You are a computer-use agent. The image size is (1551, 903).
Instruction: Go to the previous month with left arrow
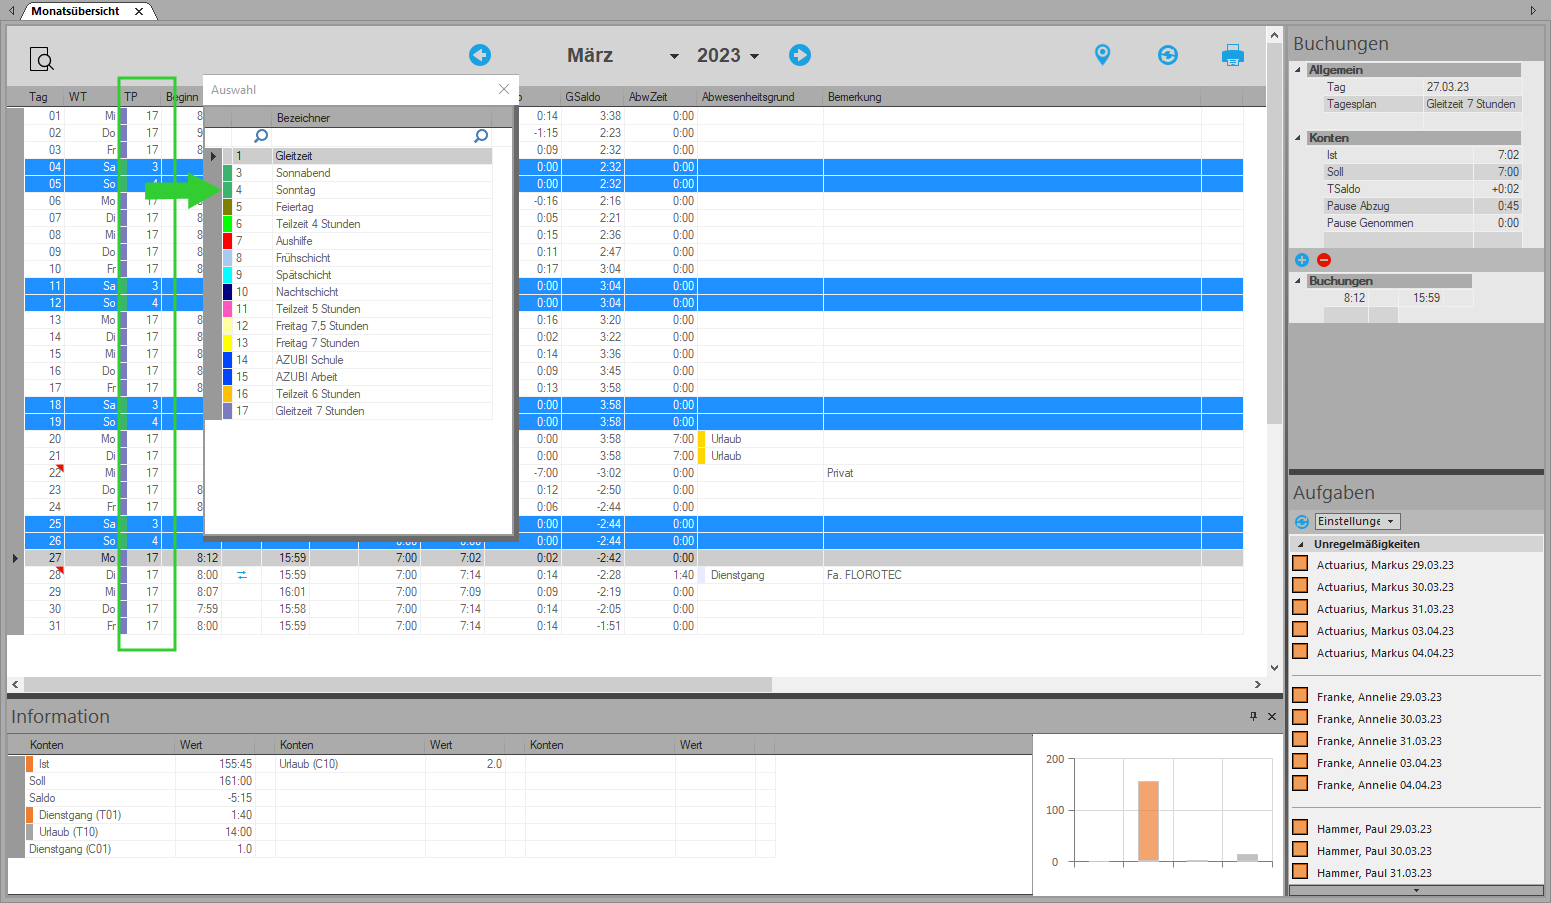(x=480, y=55)
